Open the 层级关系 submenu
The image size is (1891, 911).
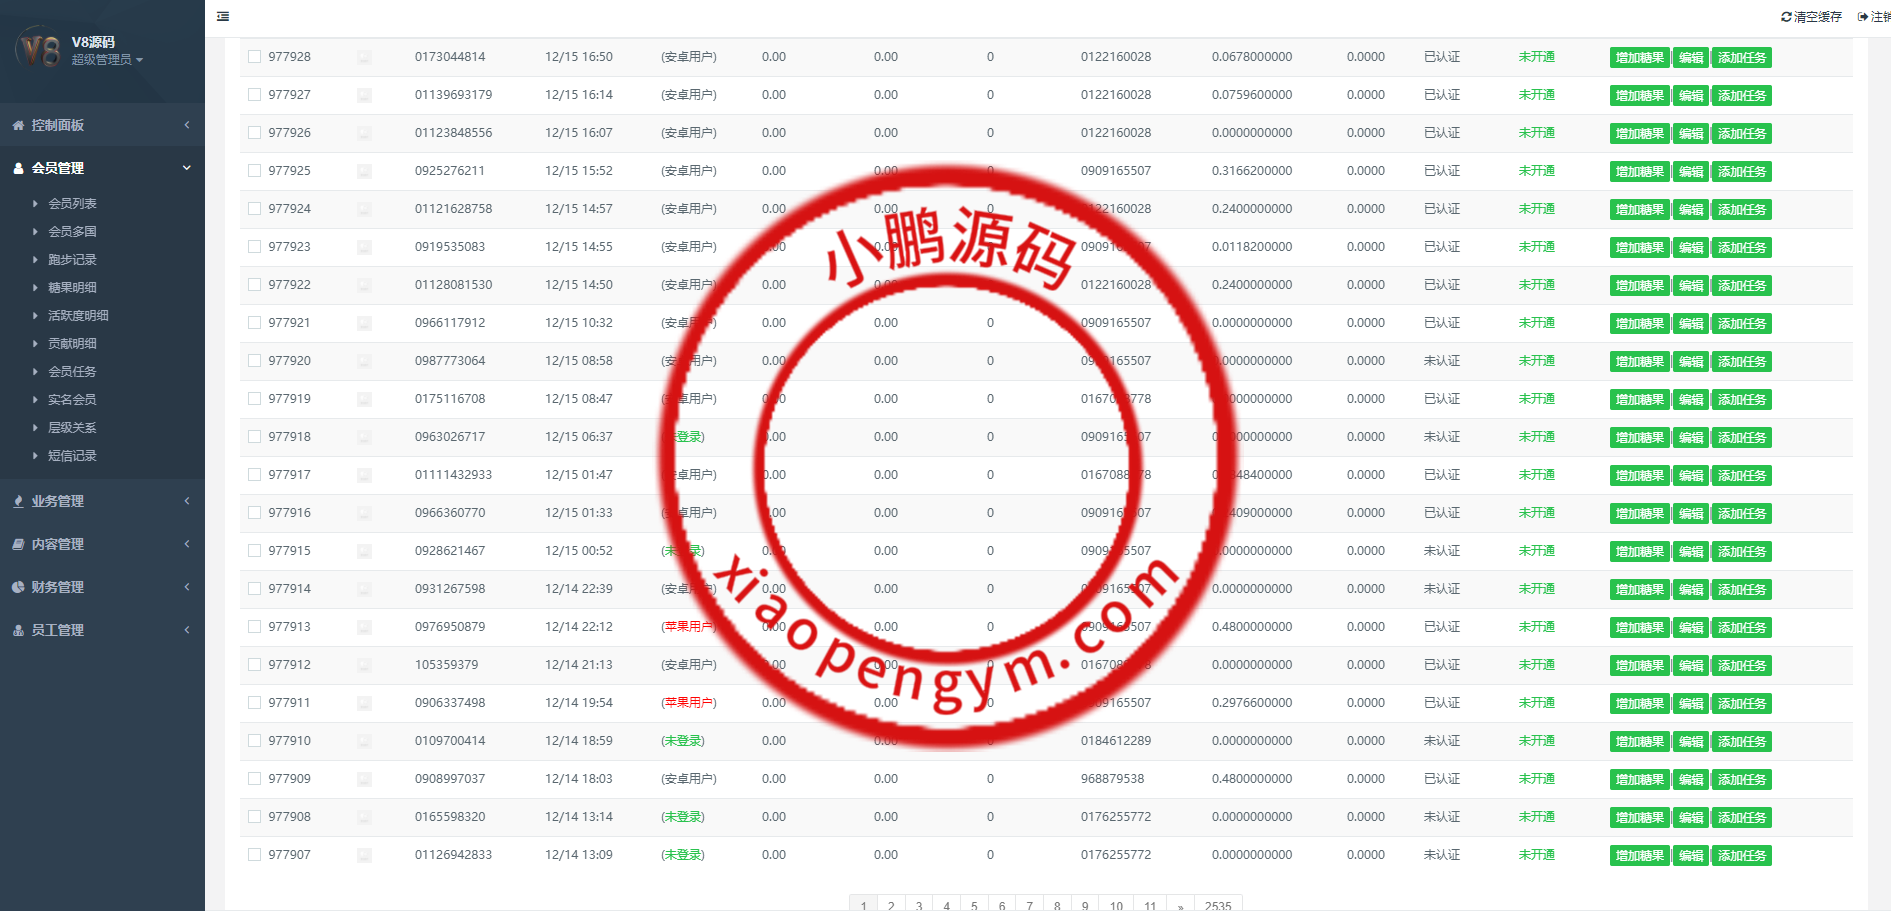(72, 427)
